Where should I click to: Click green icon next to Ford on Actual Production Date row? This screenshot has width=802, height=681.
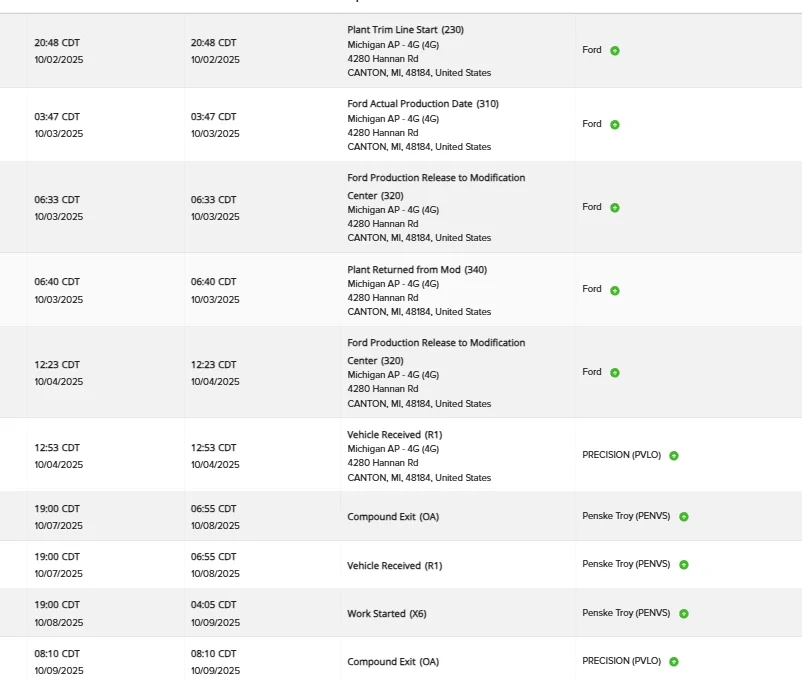[615, 125]
